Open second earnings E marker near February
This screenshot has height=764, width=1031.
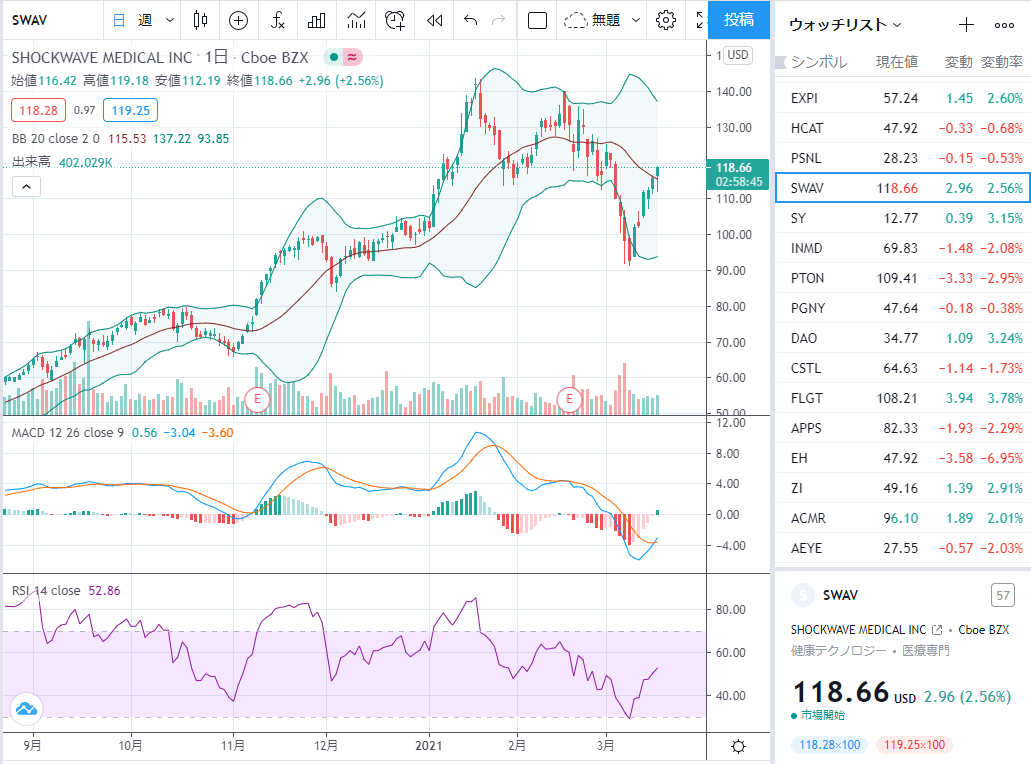[569, 398]
